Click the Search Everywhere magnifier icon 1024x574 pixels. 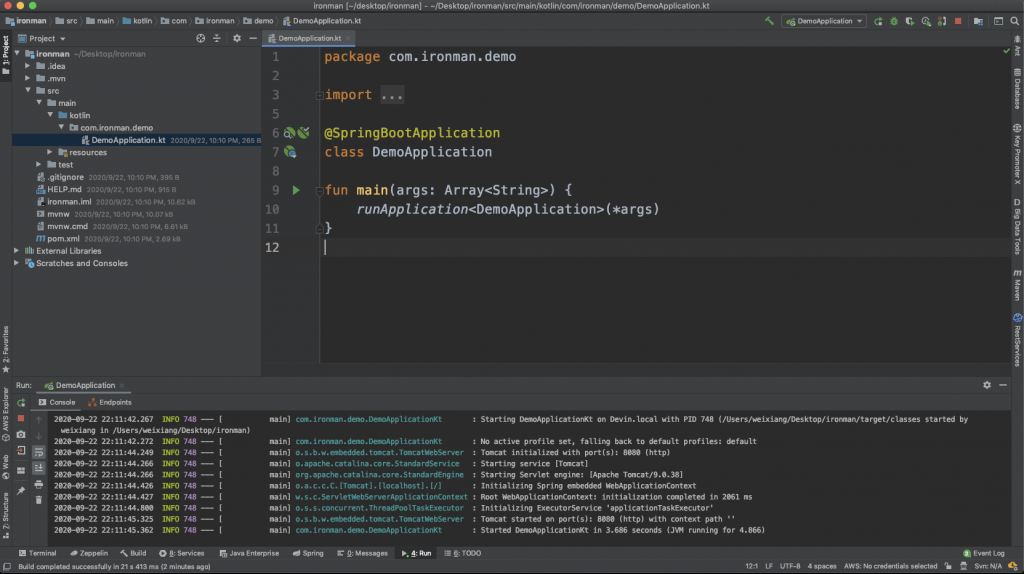tap(1014, 21)
